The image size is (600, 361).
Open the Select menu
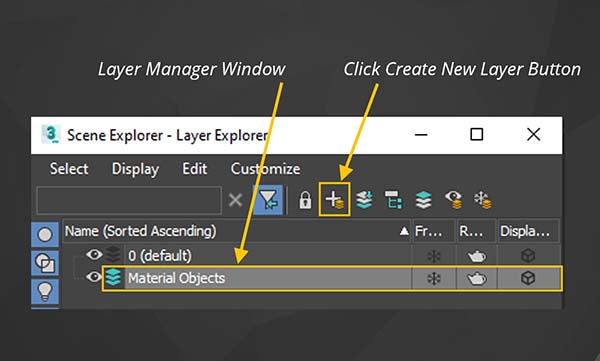tap(69, 169)
